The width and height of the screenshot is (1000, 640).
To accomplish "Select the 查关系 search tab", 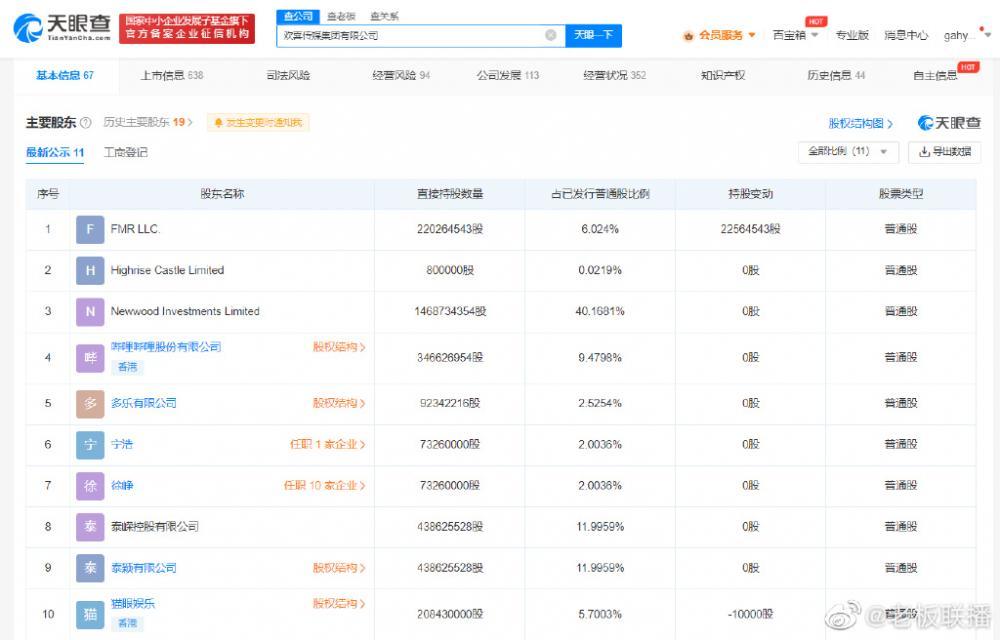I will tap(384, 16).
